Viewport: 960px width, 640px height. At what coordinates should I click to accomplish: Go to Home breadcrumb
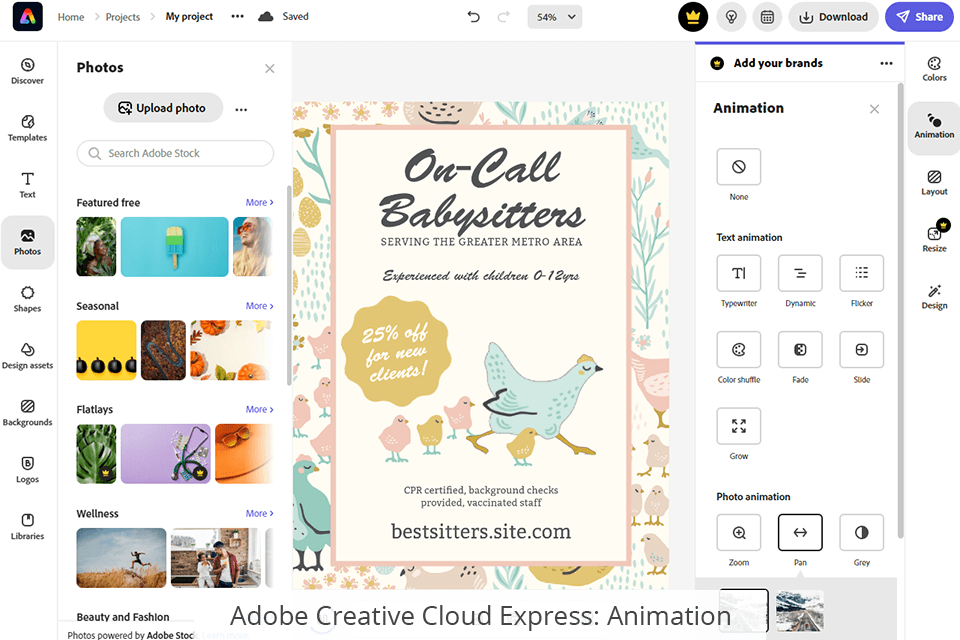(x=71, y=17)
